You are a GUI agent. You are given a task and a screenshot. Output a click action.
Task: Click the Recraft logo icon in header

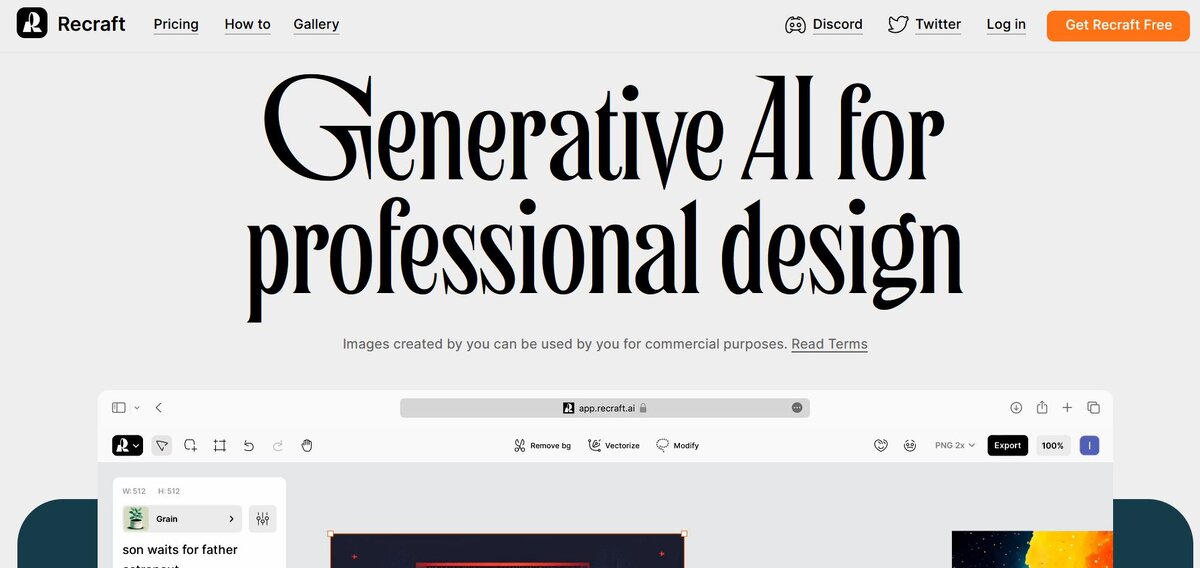click(32, 23)
